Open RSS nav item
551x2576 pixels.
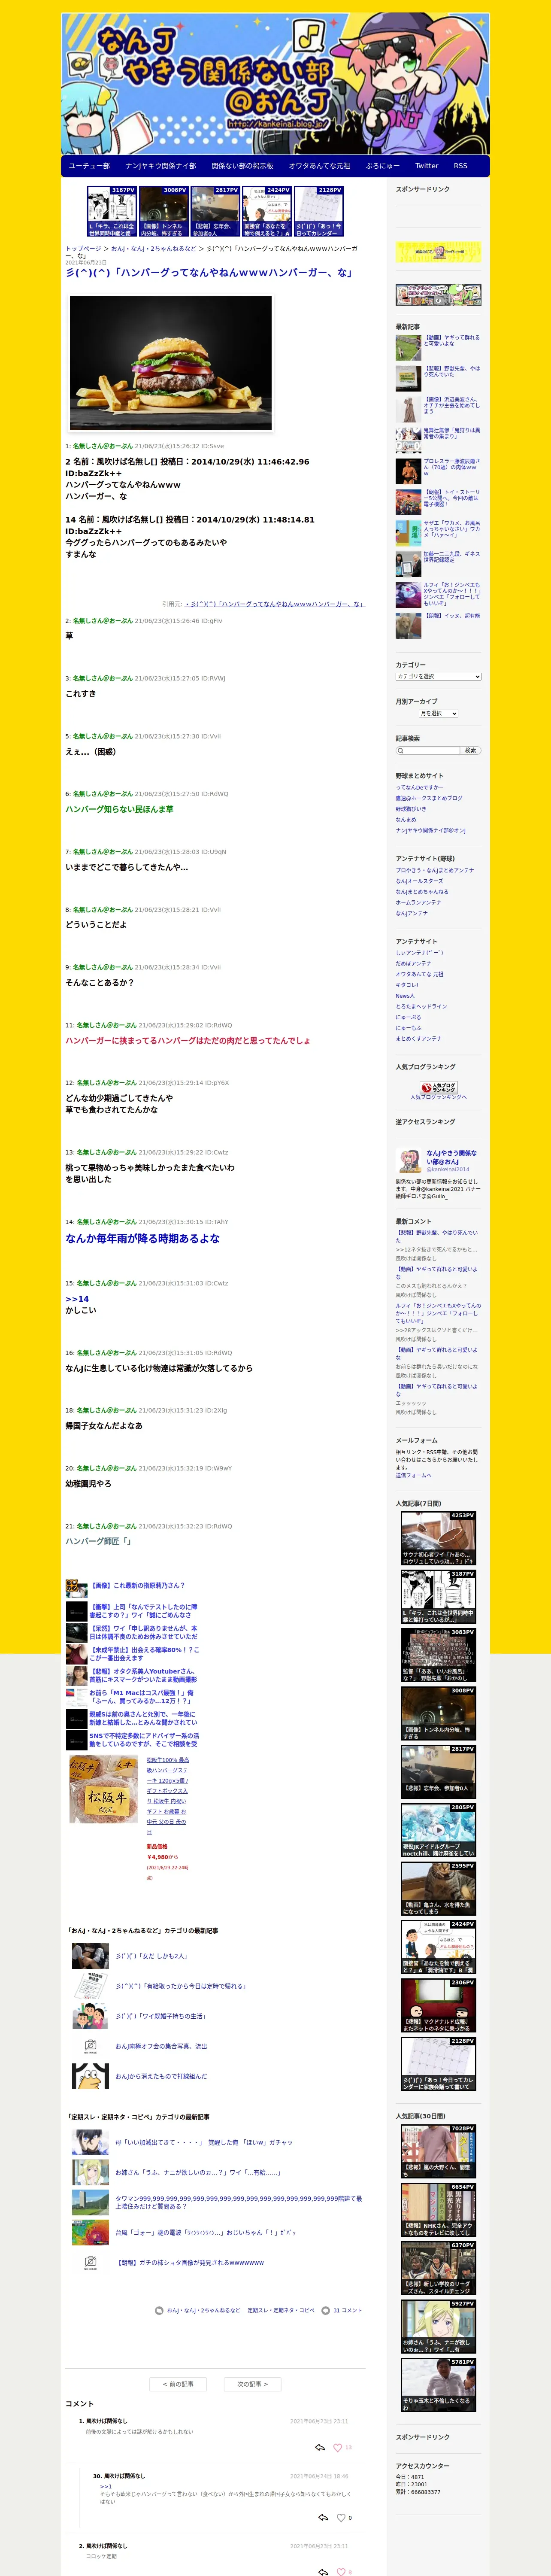[460, 166]
